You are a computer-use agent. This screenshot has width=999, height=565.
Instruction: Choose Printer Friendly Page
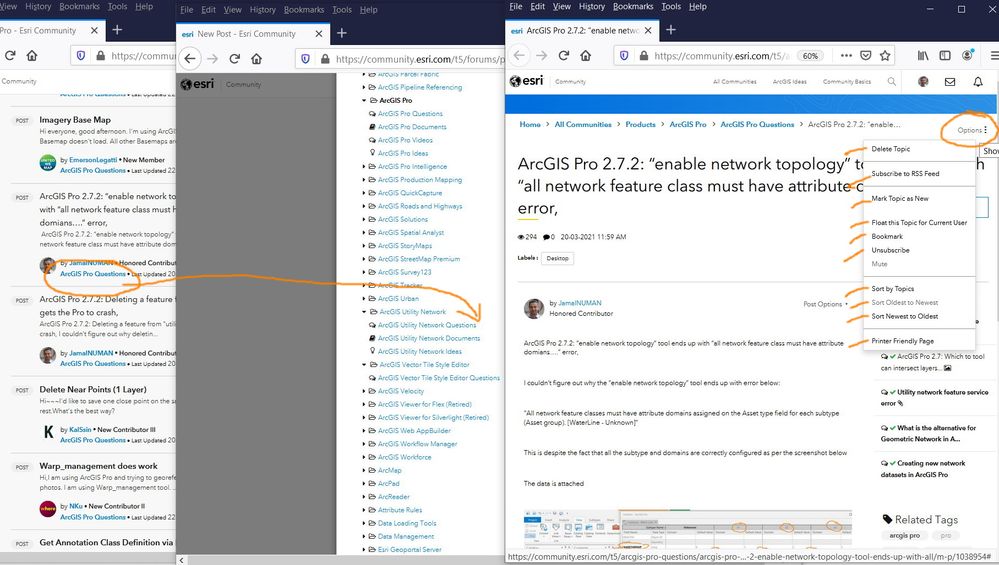(902, 341)
